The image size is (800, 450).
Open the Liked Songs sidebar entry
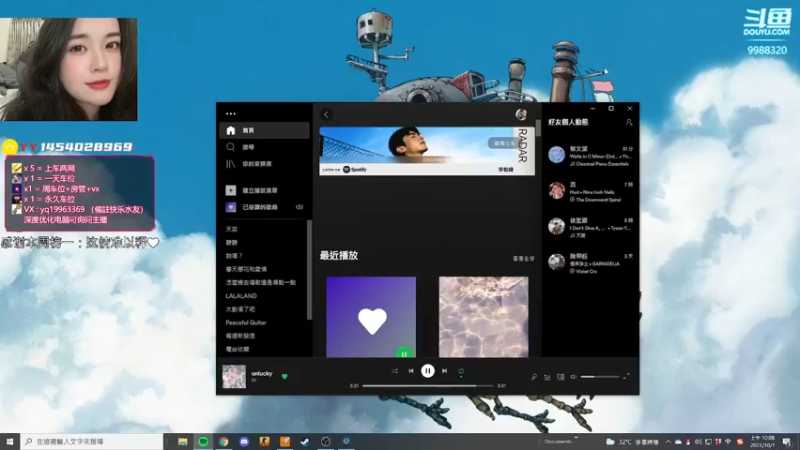259,207
